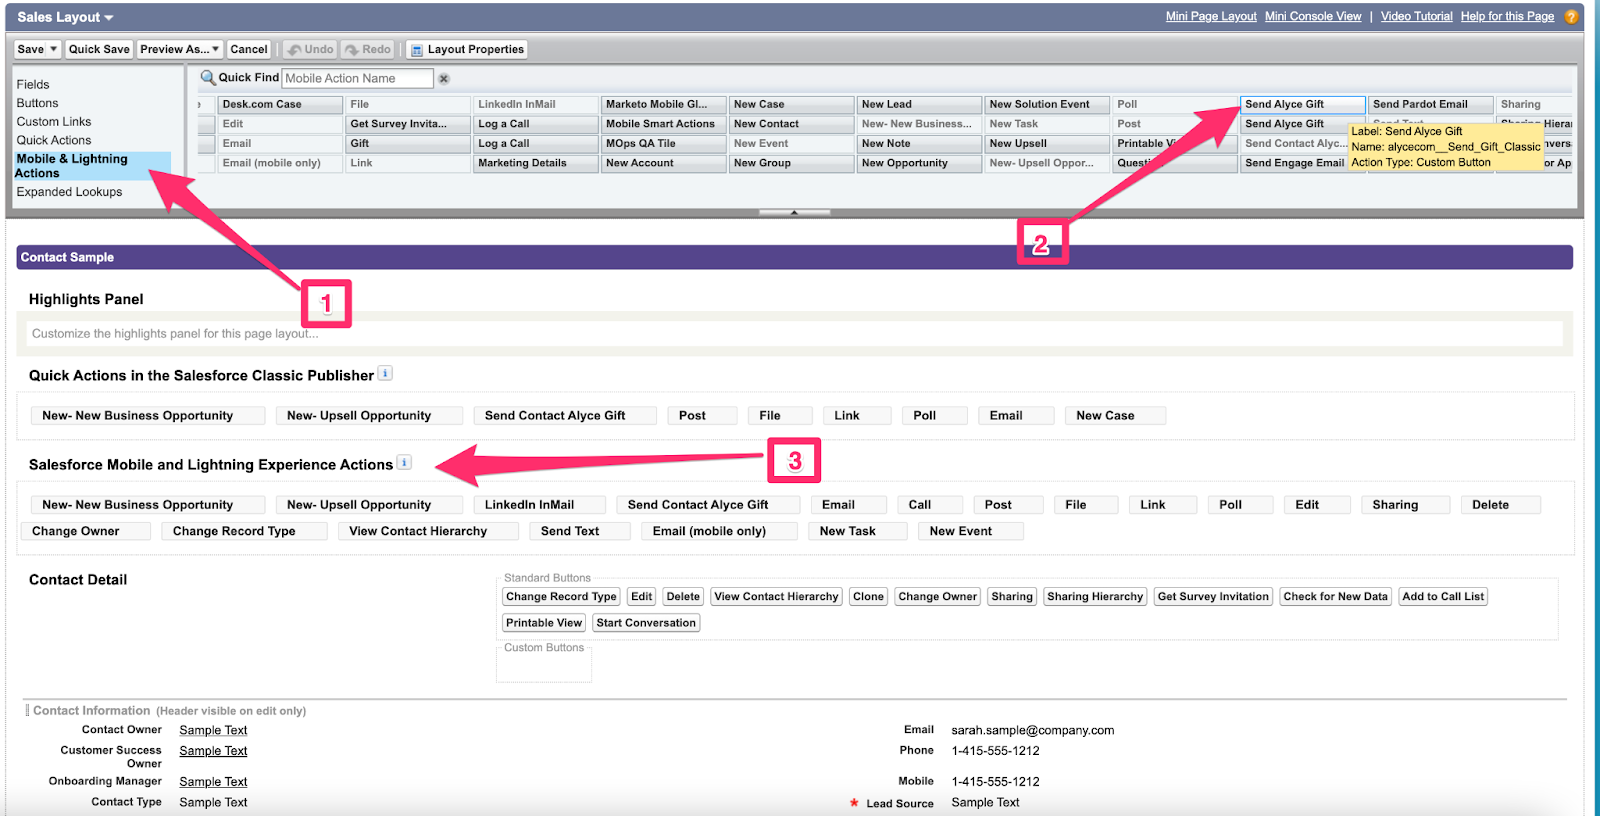Select New Case in Classic Publisher section
This screenshot has height=816, width=1600.
pyautogui.click(x=1115, y=416)
